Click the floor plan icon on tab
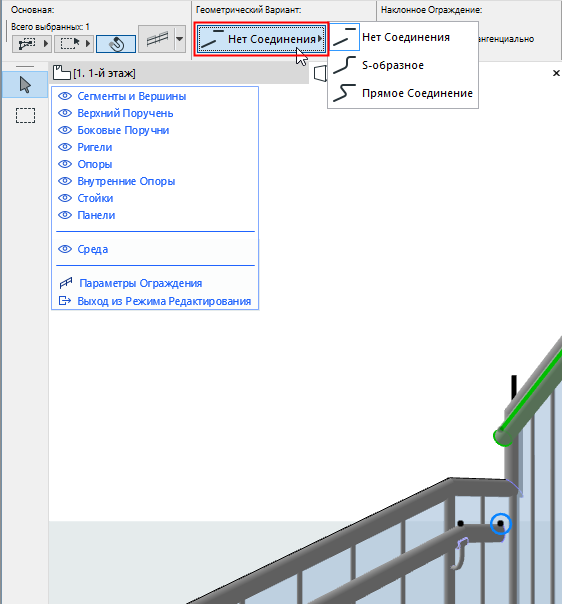The image size is (562, 604). (x=62, y=73)
